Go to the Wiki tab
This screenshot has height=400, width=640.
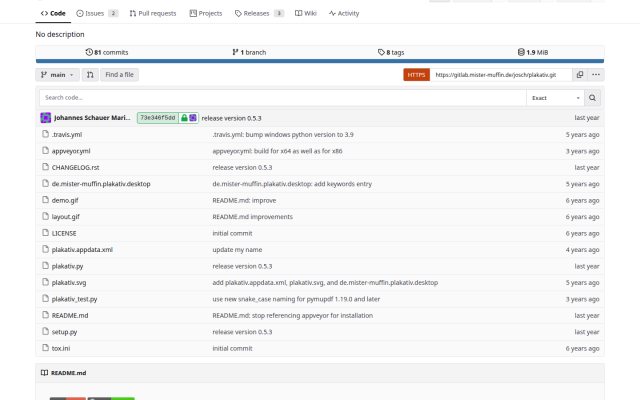click(x=306, y=13)
